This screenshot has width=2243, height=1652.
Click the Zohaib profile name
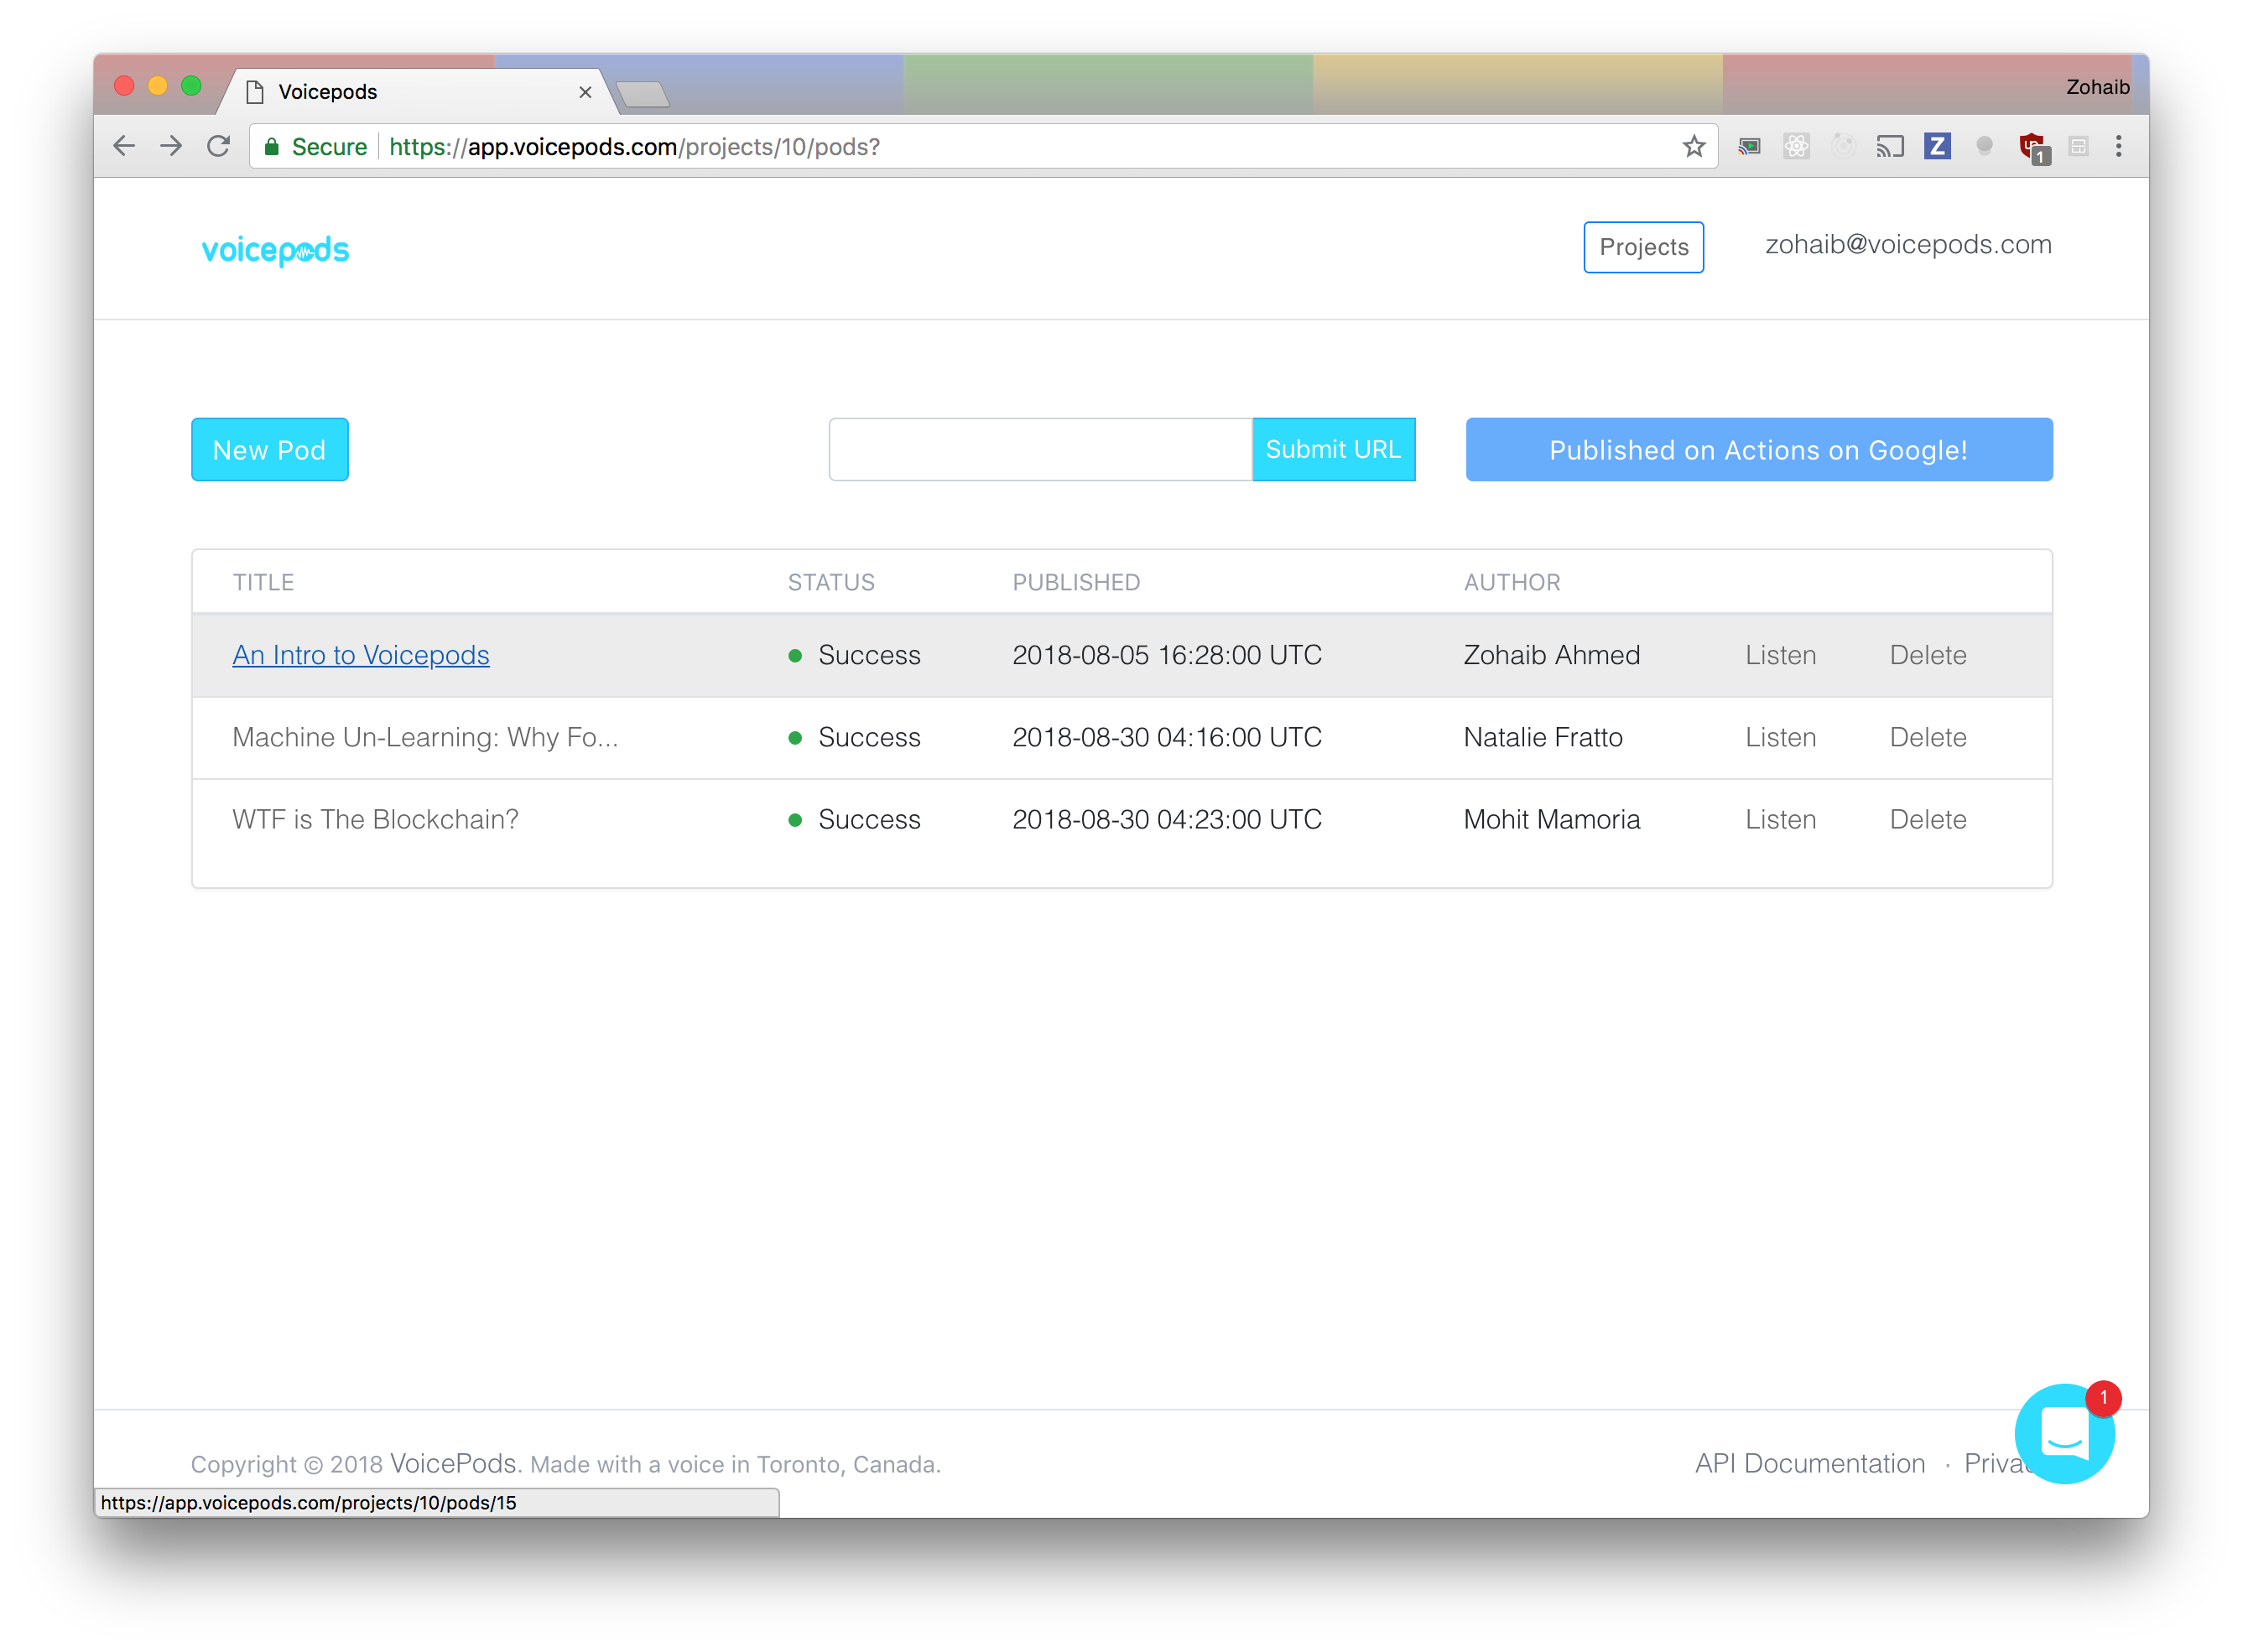(2097, 87)
